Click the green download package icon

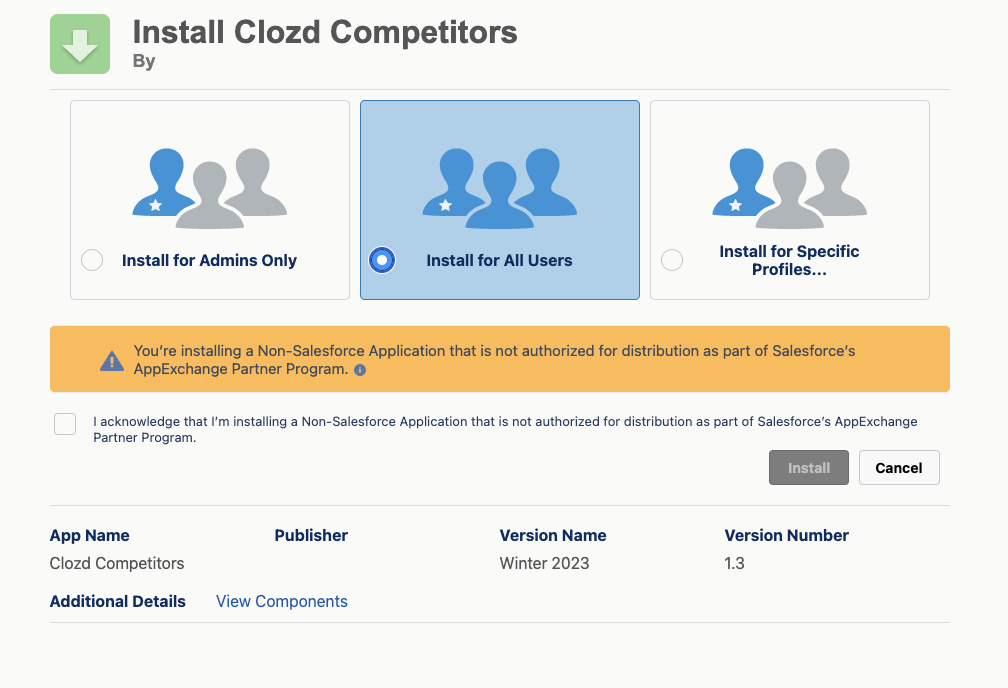coord(80,44)
